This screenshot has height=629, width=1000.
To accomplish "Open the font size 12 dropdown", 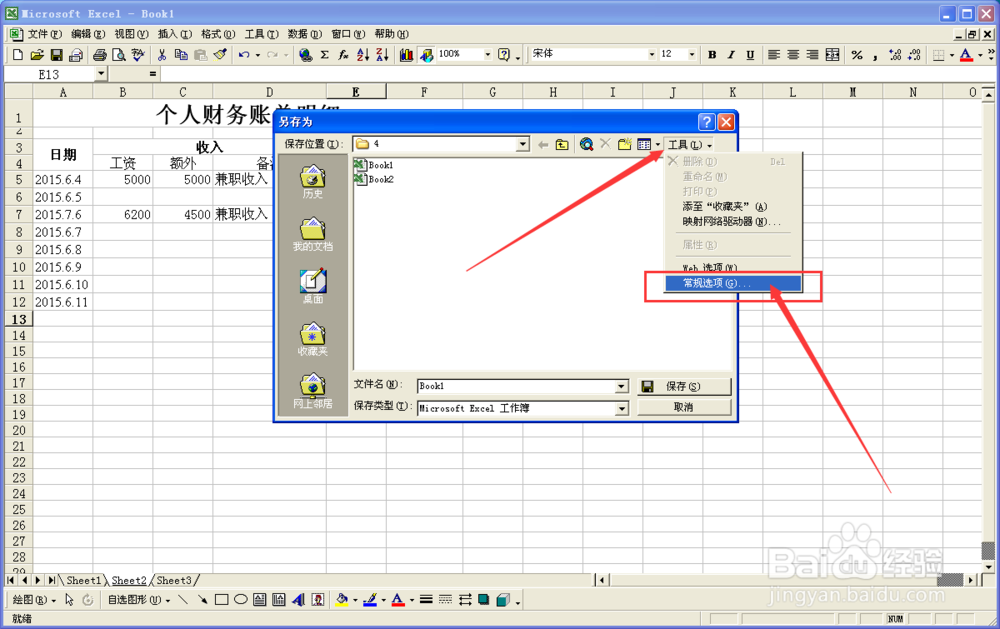I will pyautogui.click(x=692, y=55).
